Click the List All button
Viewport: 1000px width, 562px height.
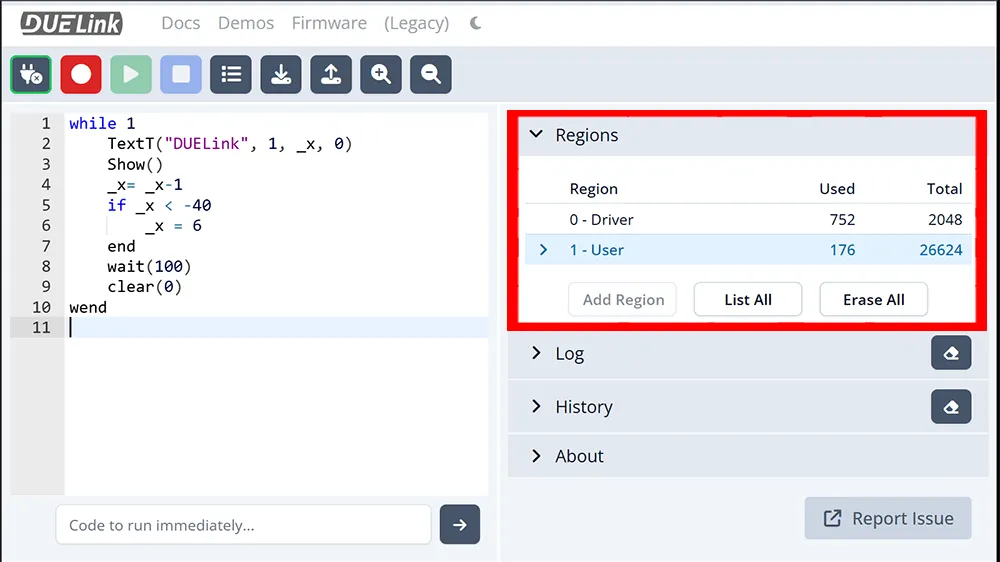coord(748,300)
